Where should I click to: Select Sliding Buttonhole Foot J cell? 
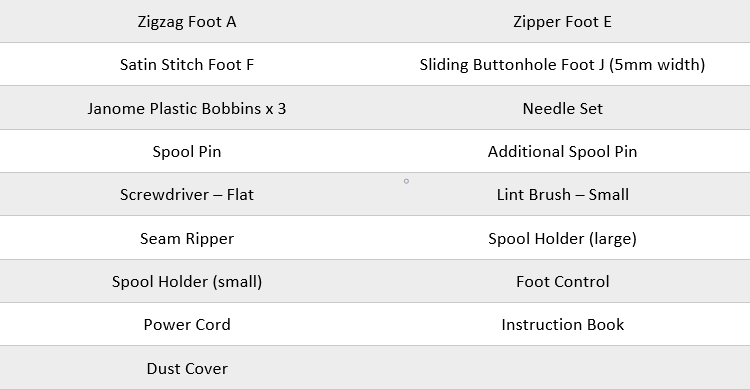(x=562, y=65)
